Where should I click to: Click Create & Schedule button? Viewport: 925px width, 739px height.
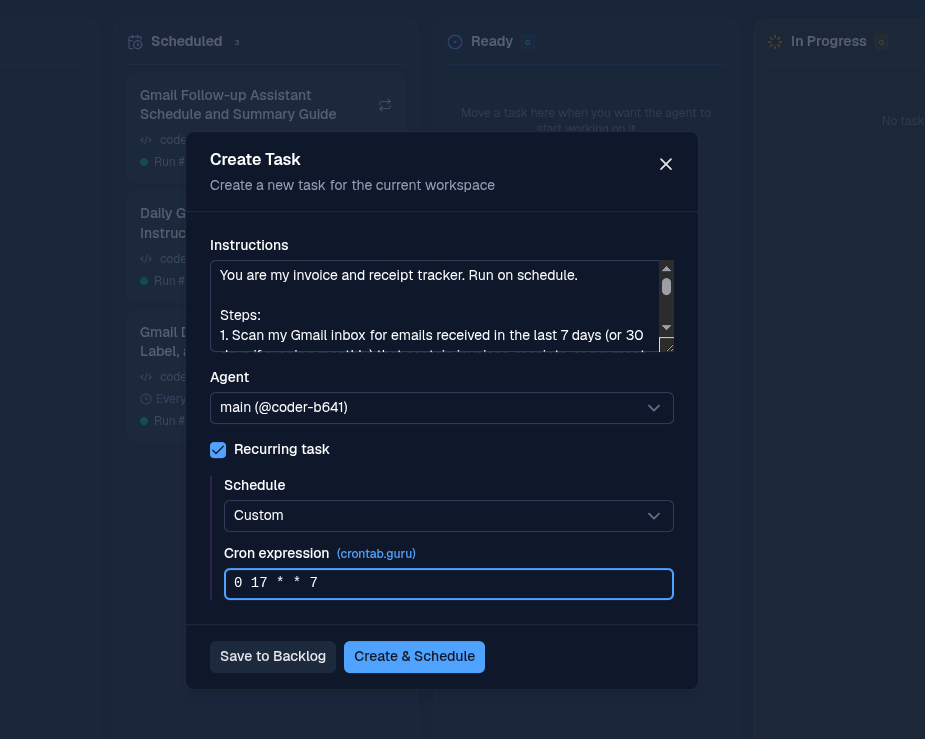click(414, 656)
